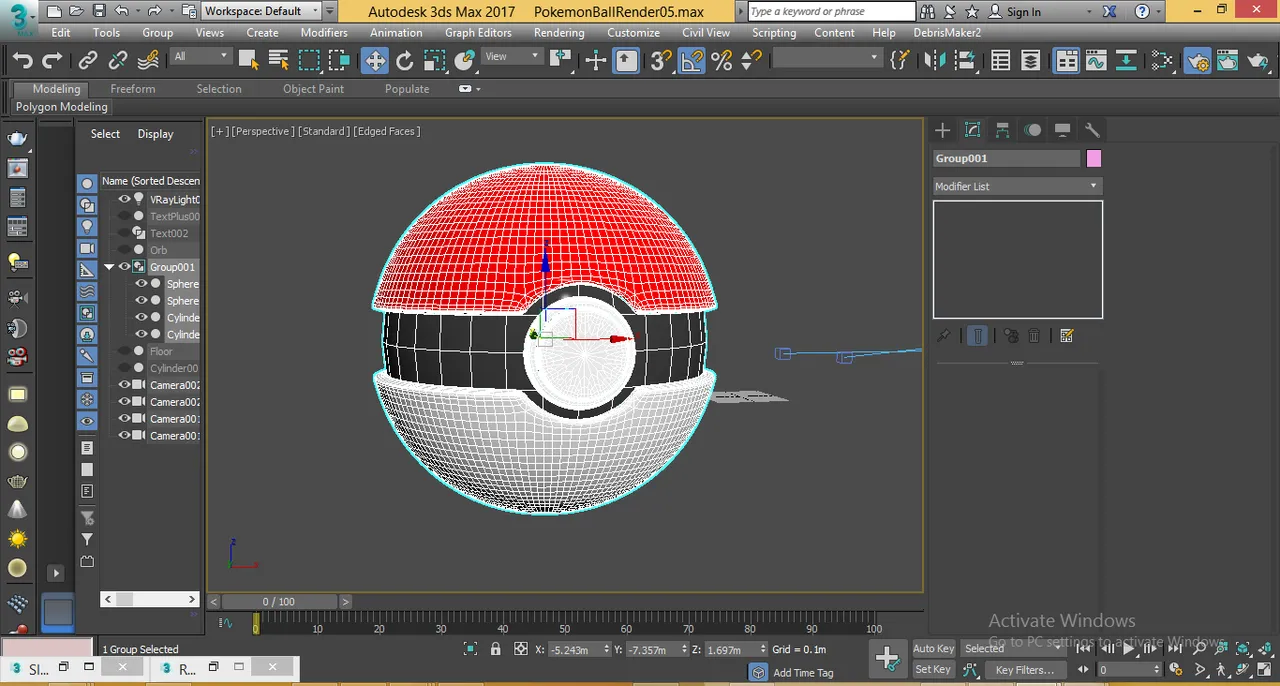The height and width of the screenshot is (686, 1280).
Task: Click the Mirror tool icon
Action: pyautogui.click(x=935, y=61)
